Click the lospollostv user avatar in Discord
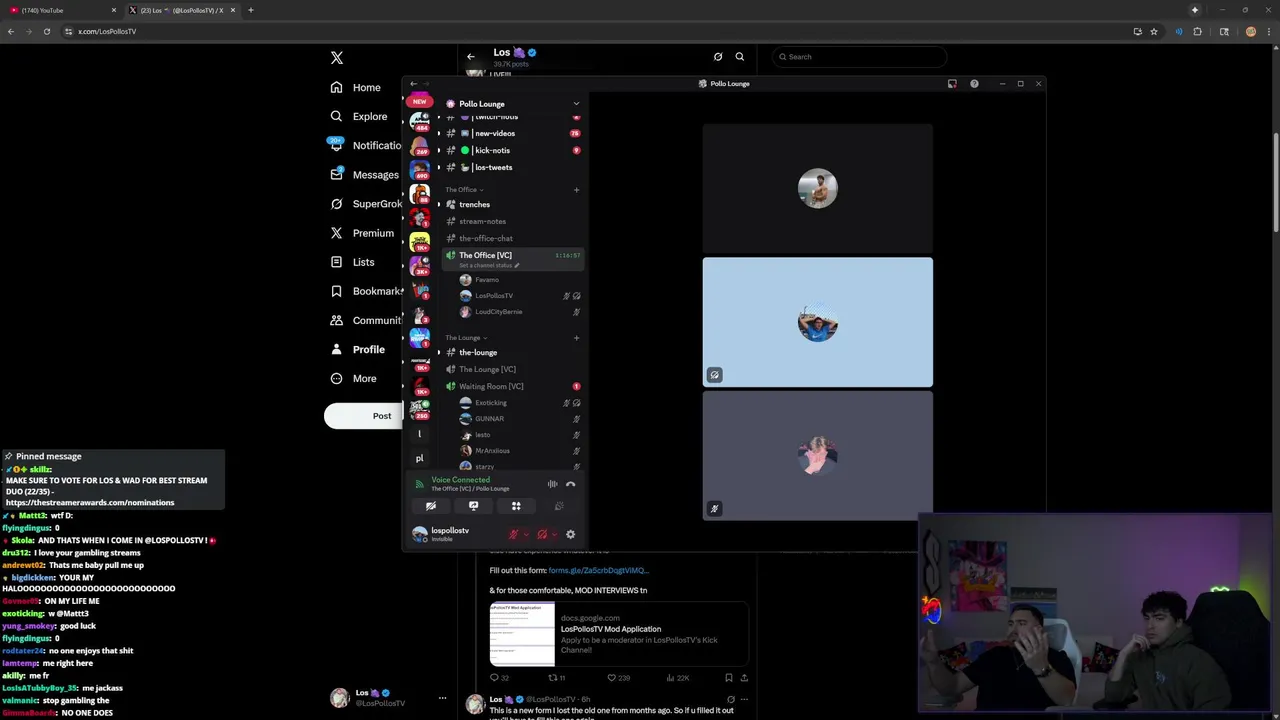The width and height of the screenshot is (1280, 720). coord(420,534)
